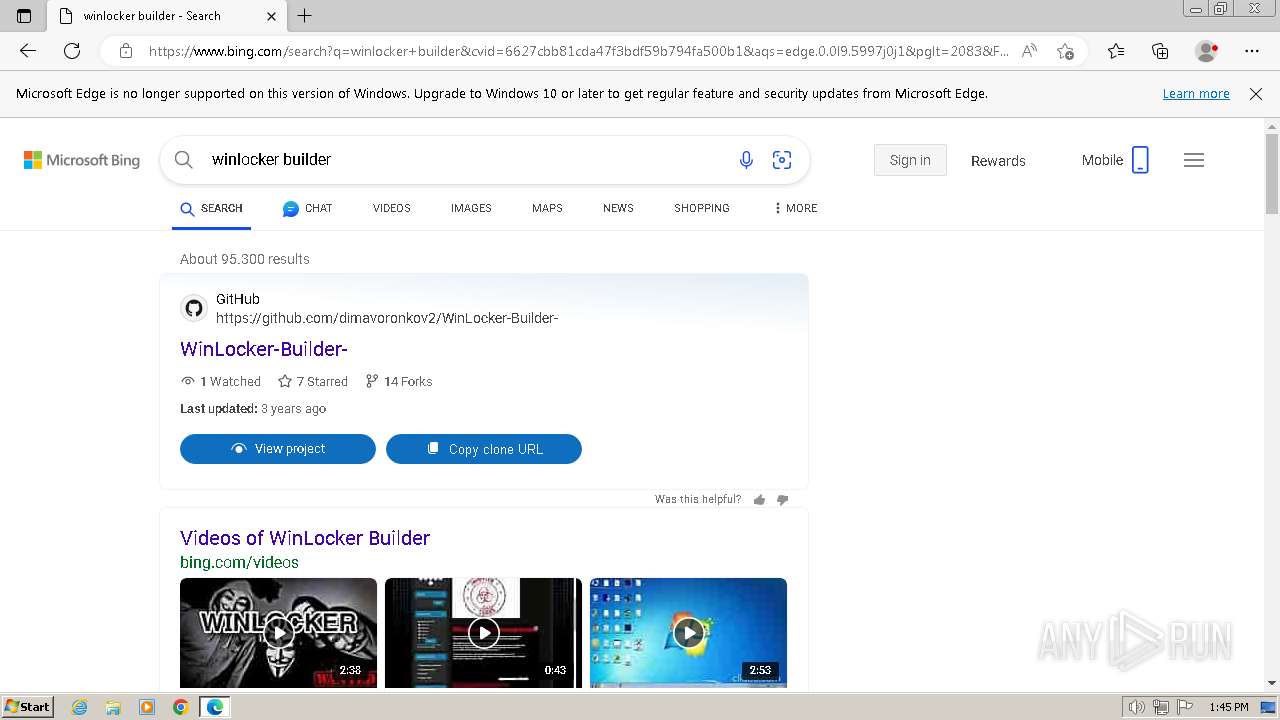Play the 0:43 video thumbnail
The image size is (1280, 720).
(483, 633)
